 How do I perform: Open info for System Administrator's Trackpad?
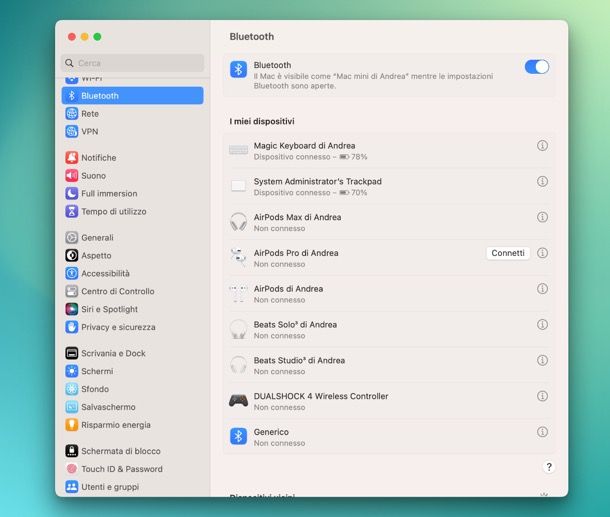coord(542,181)
